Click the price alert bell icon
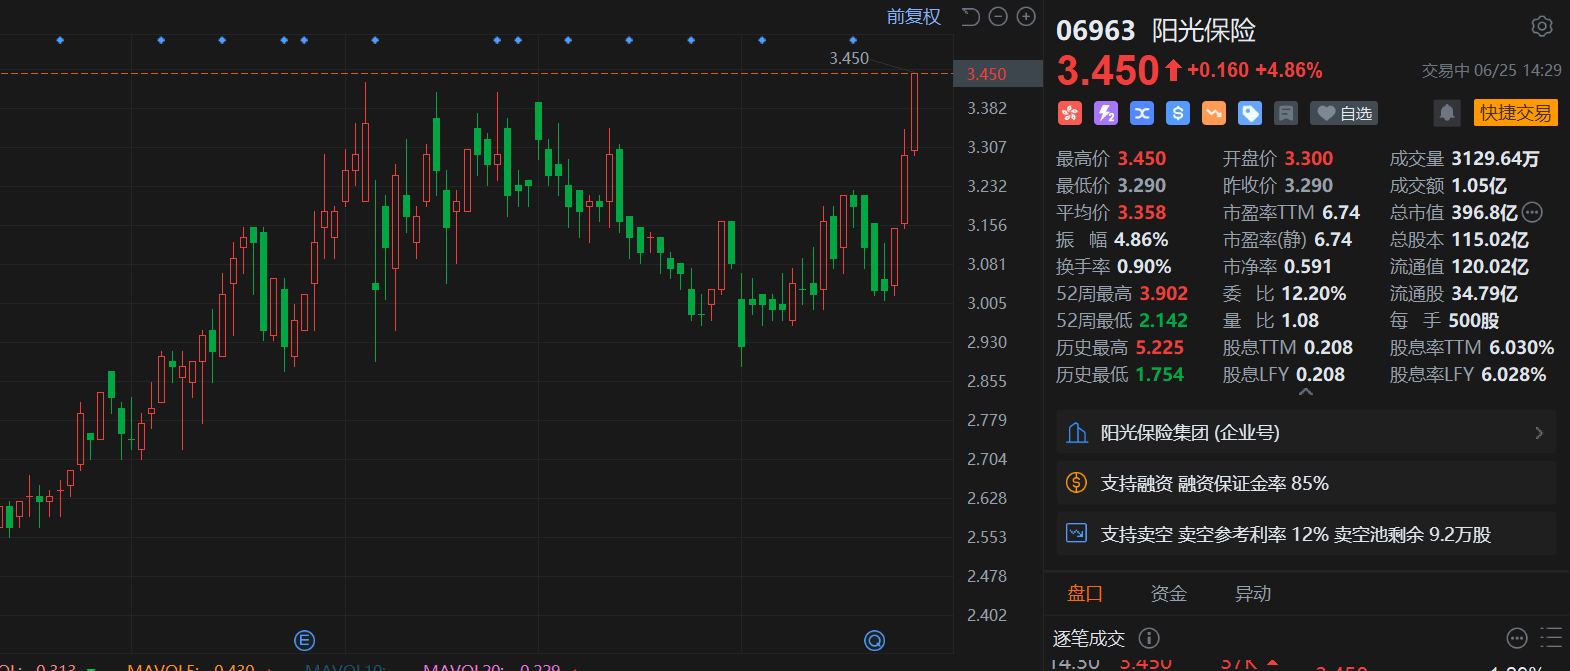This screenshot has height=671, width=1570. coord(1447,113)
